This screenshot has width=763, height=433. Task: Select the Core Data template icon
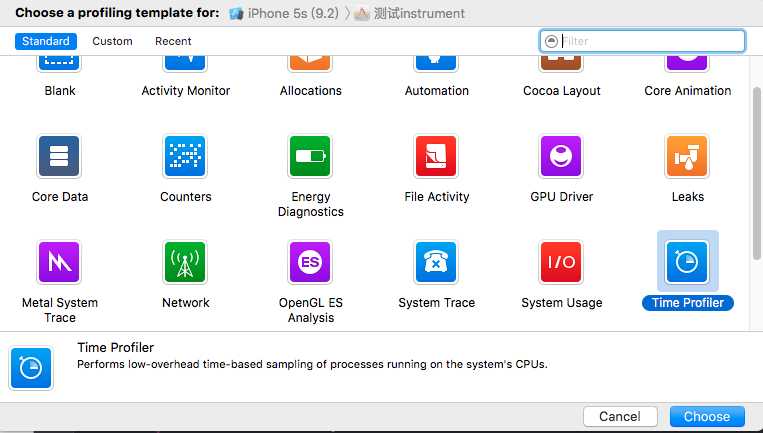click(x=59, y=156)
